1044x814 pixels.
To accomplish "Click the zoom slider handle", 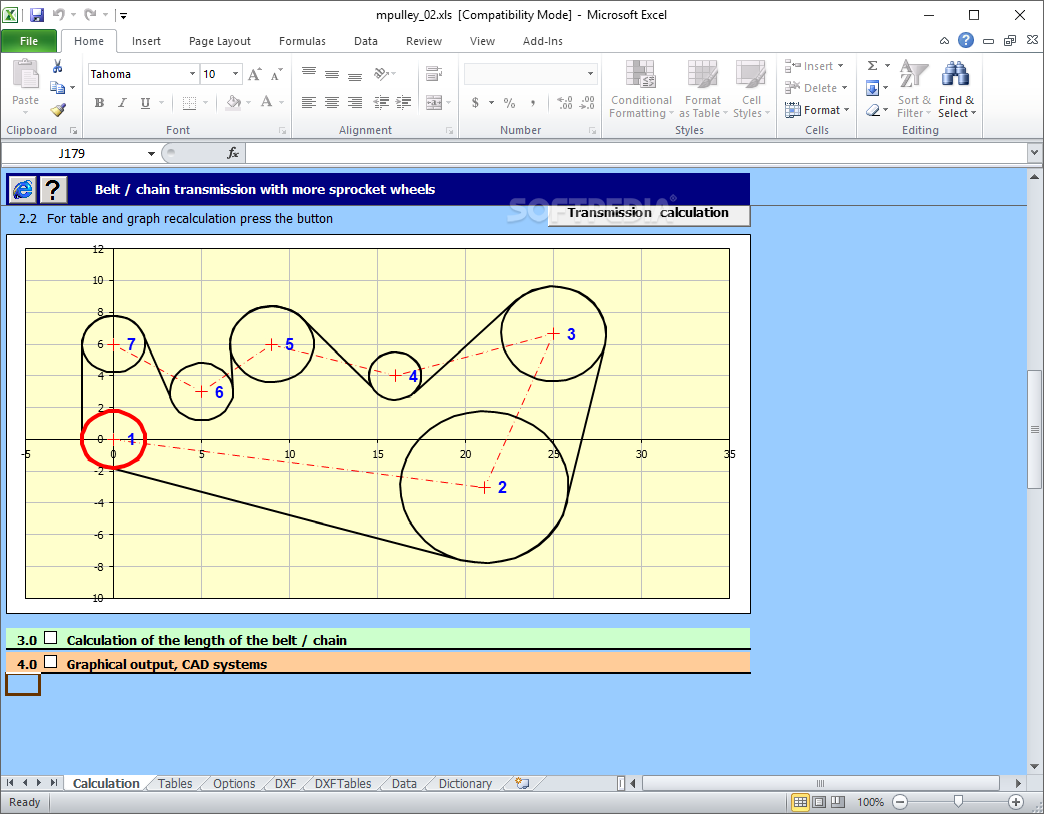I will point(958,801).
